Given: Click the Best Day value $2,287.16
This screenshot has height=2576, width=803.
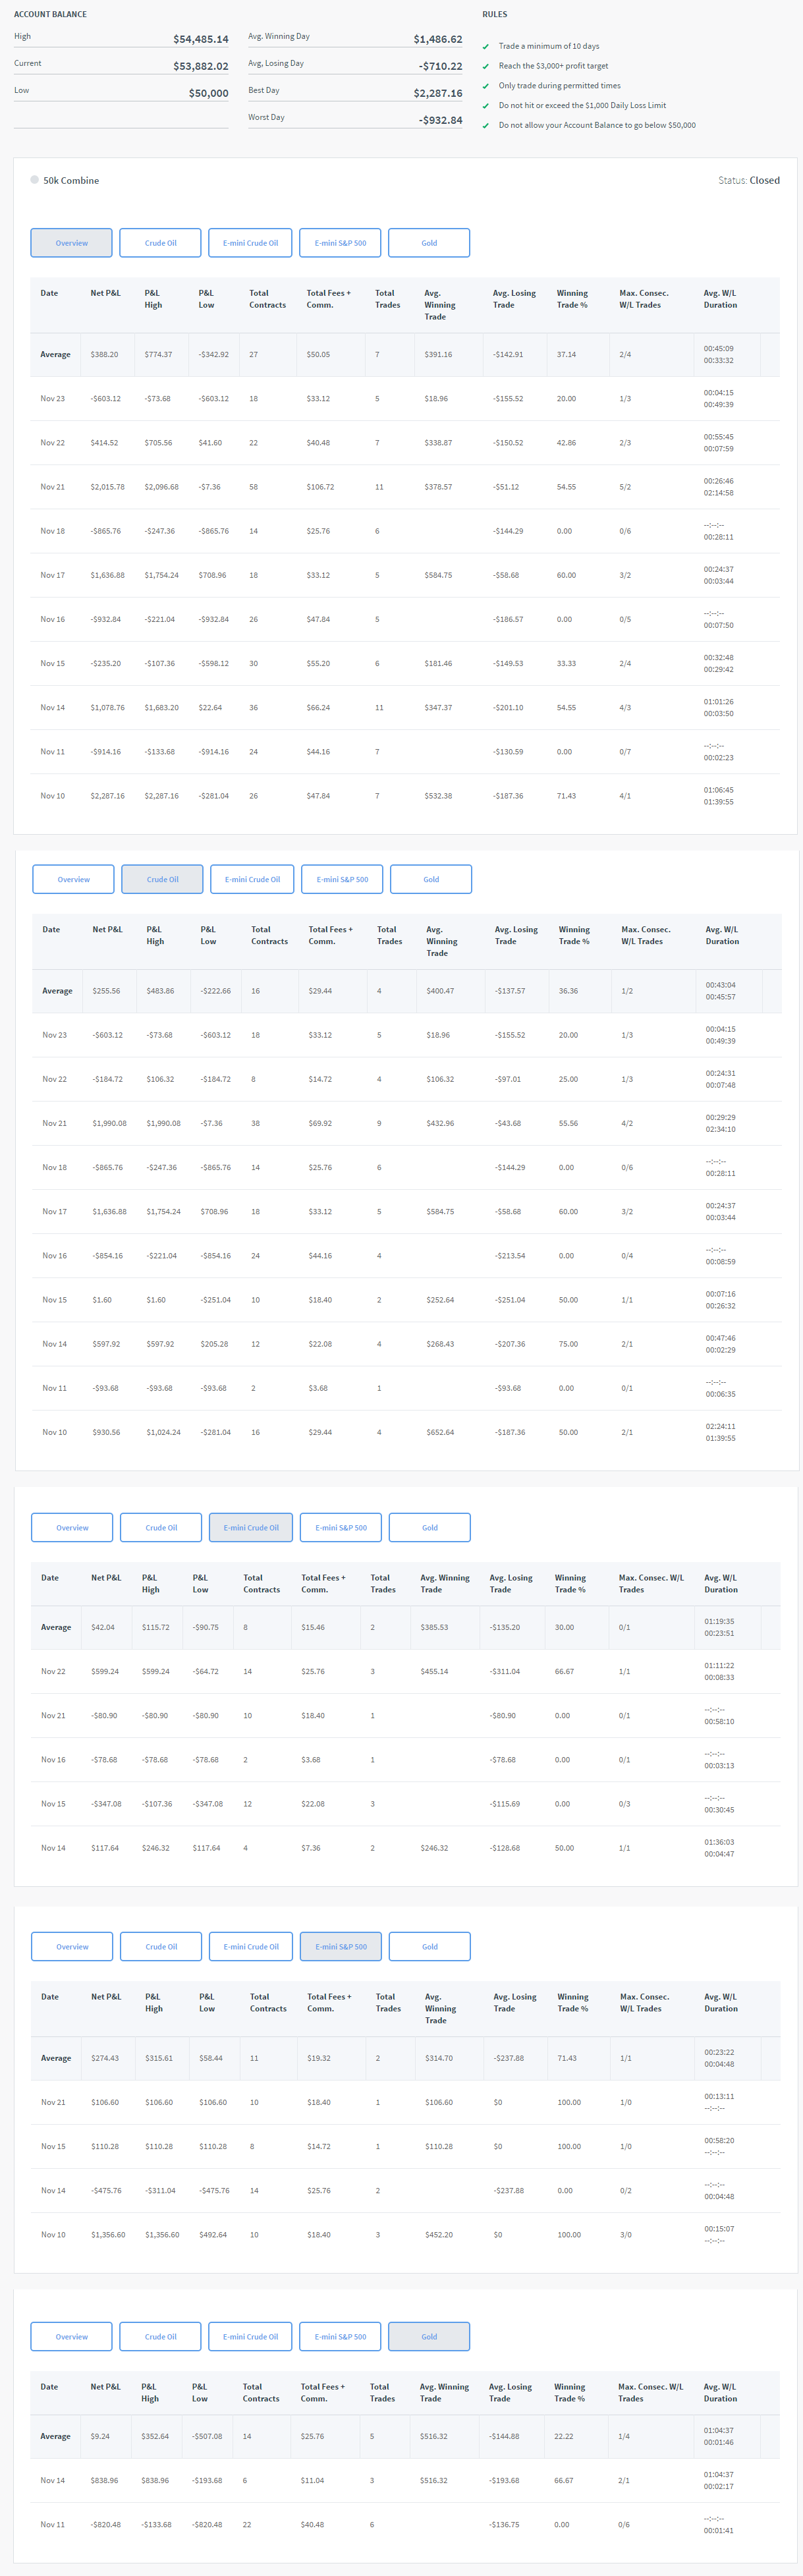Looking at the screenshot, I should pyautogui.click(x=437, y=93).
